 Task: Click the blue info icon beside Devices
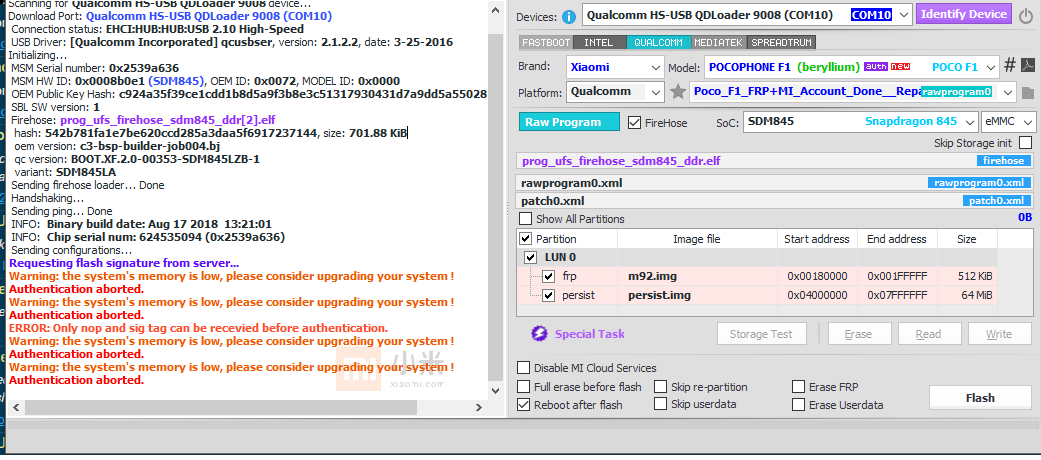pos(569,16)
